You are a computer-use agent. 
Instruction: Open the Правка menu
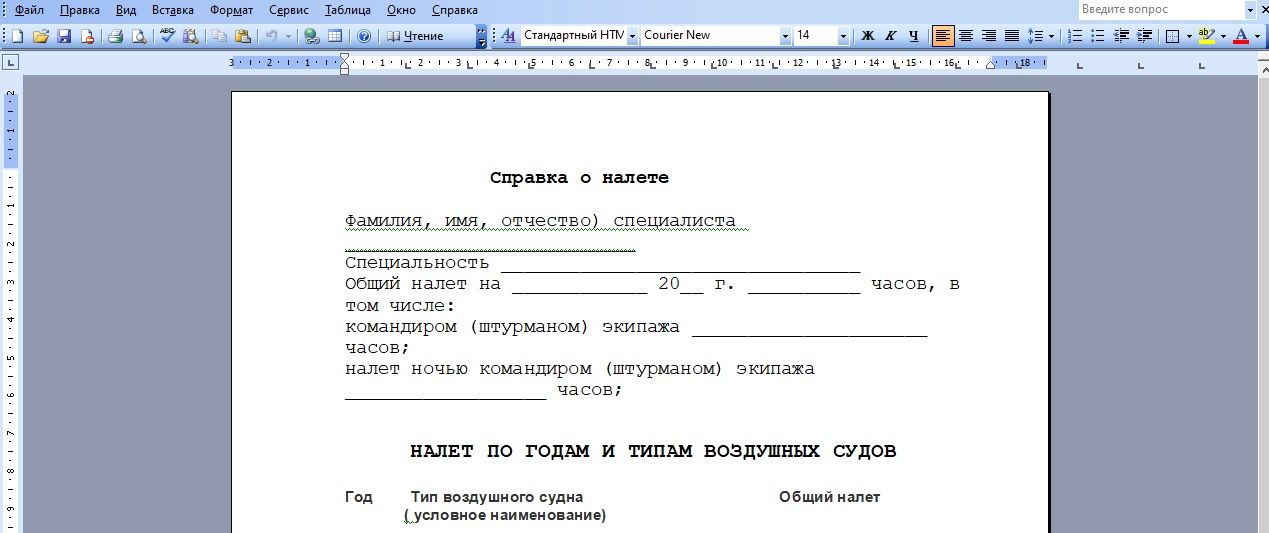click(x=80, y=10)
